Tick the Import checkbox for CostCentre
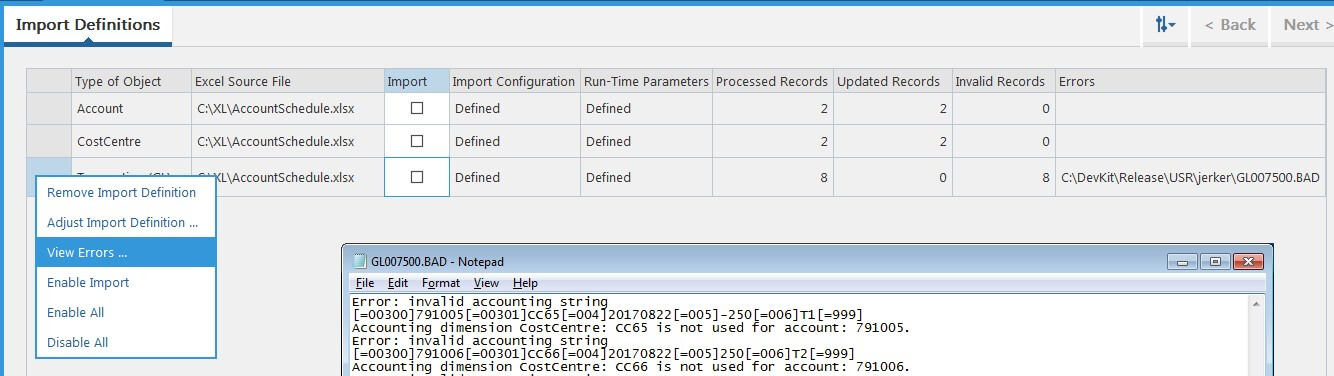Screen dimensions: 1334x376 point(417,142)
